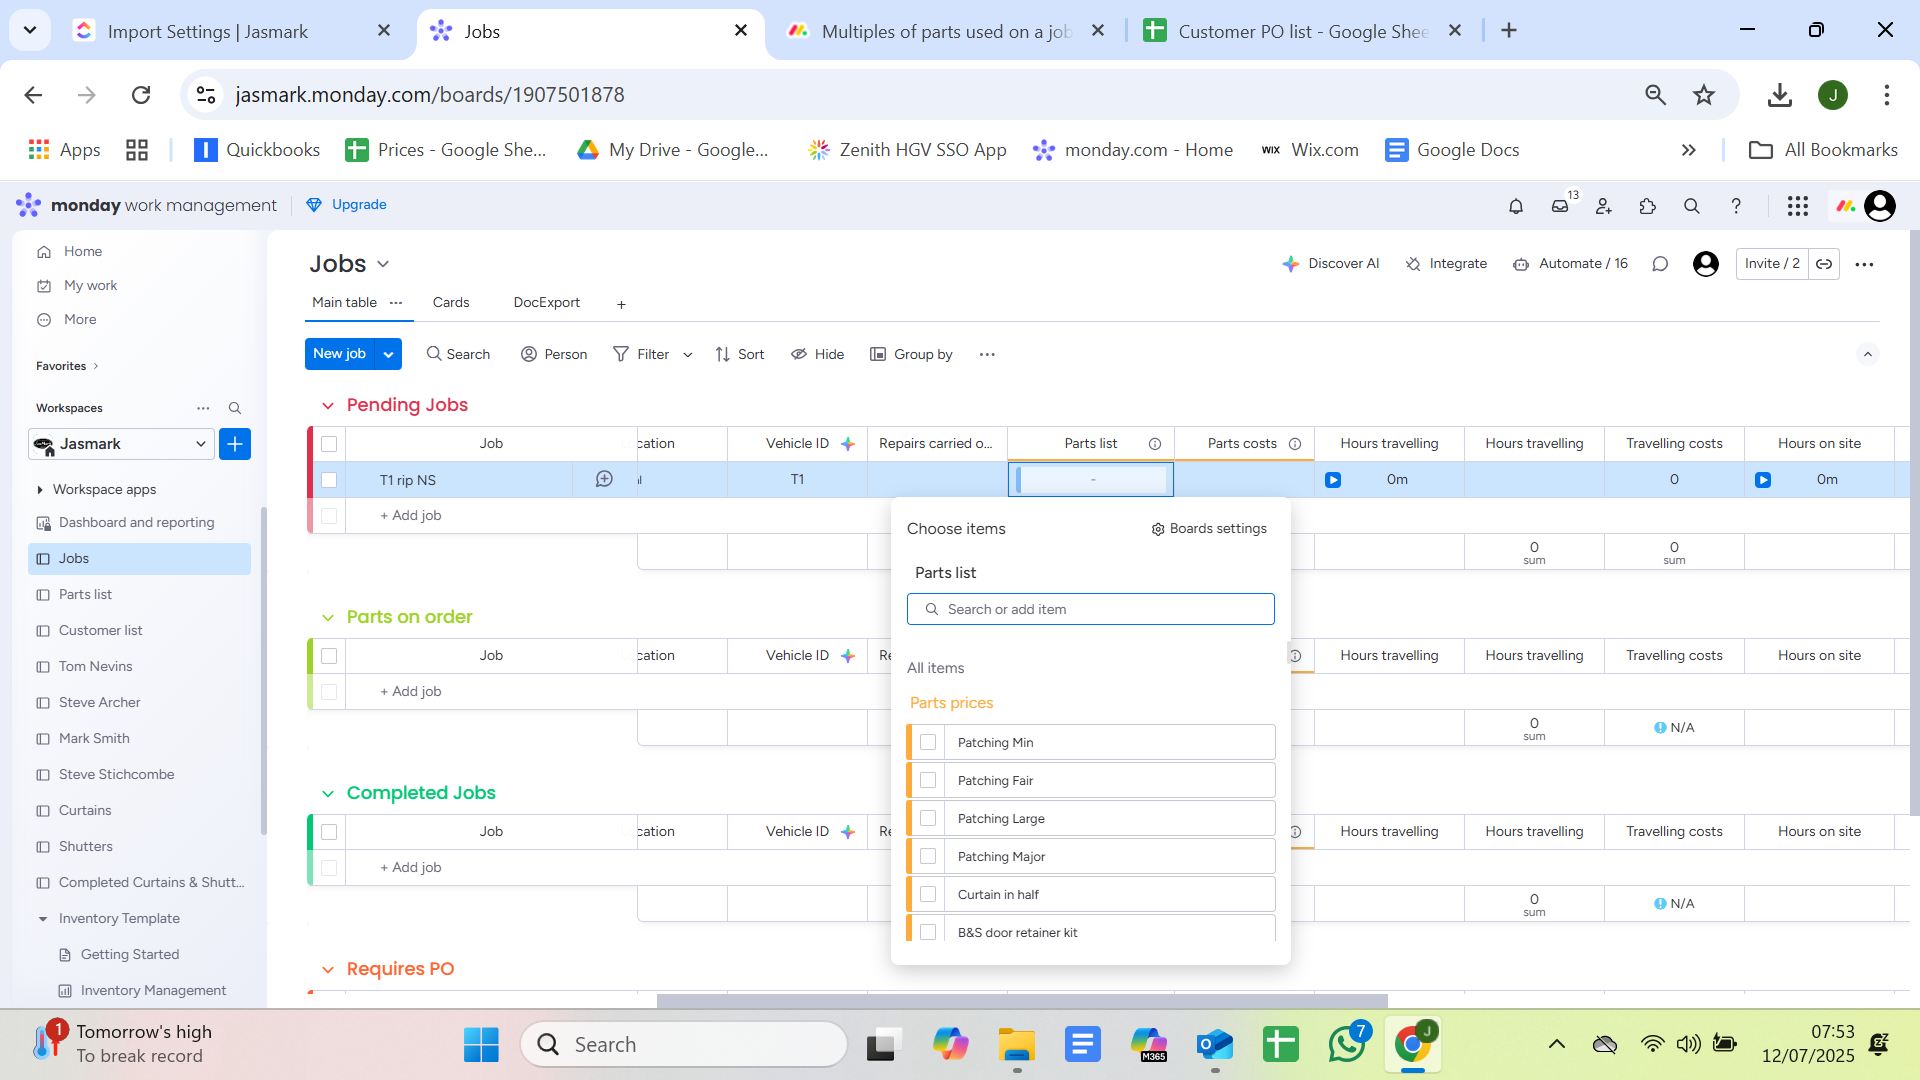Collapse the Pending Jobs group
Viewport: 1920px width, 1080px height.
pyautogui.click(x=328, y=406)
